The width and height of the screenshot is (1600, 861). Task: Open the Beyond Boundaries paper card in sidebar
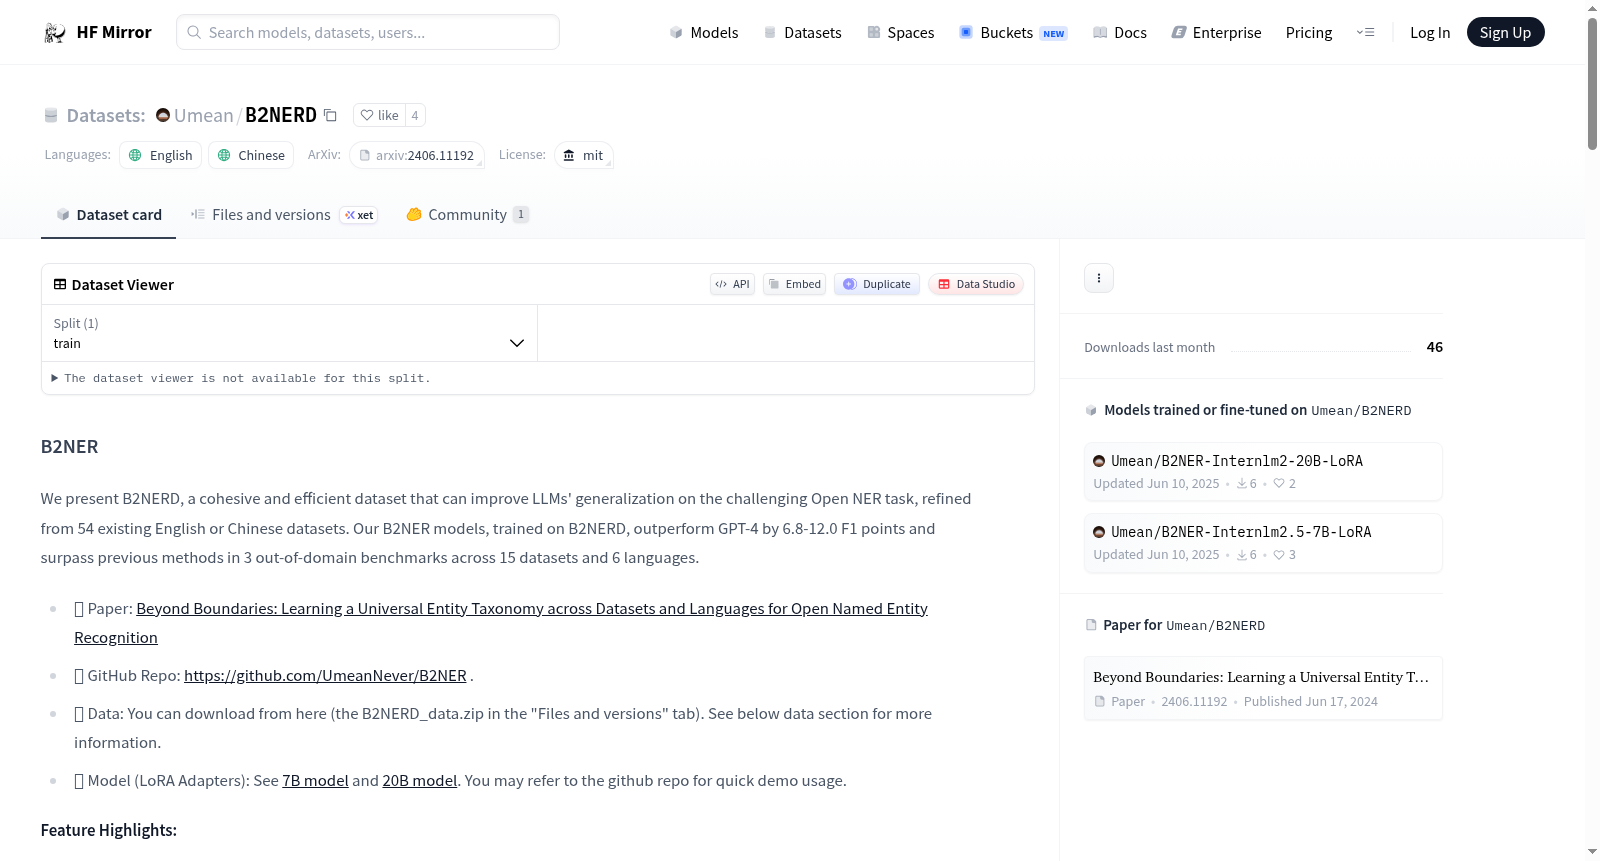pos(1263,688)
